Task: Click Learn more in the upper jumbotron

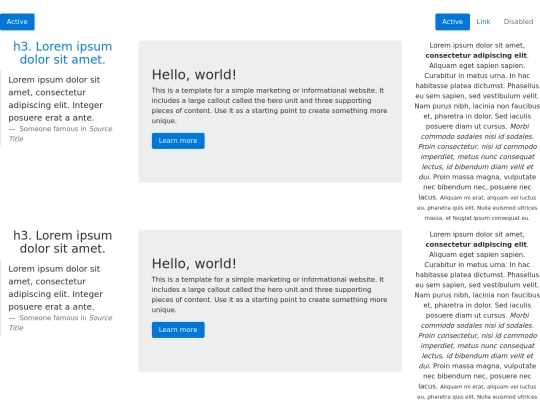Action: tap(178, 141)
